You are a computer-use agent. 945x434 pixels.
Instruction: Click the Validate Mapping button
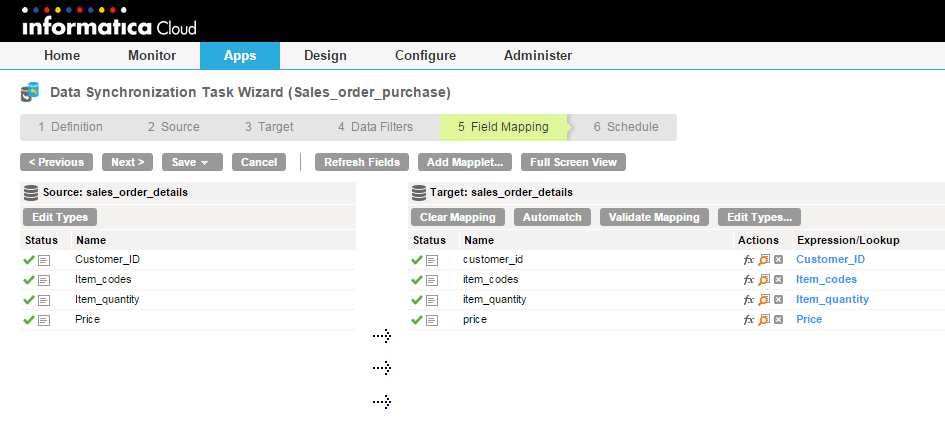pos(654,217)
